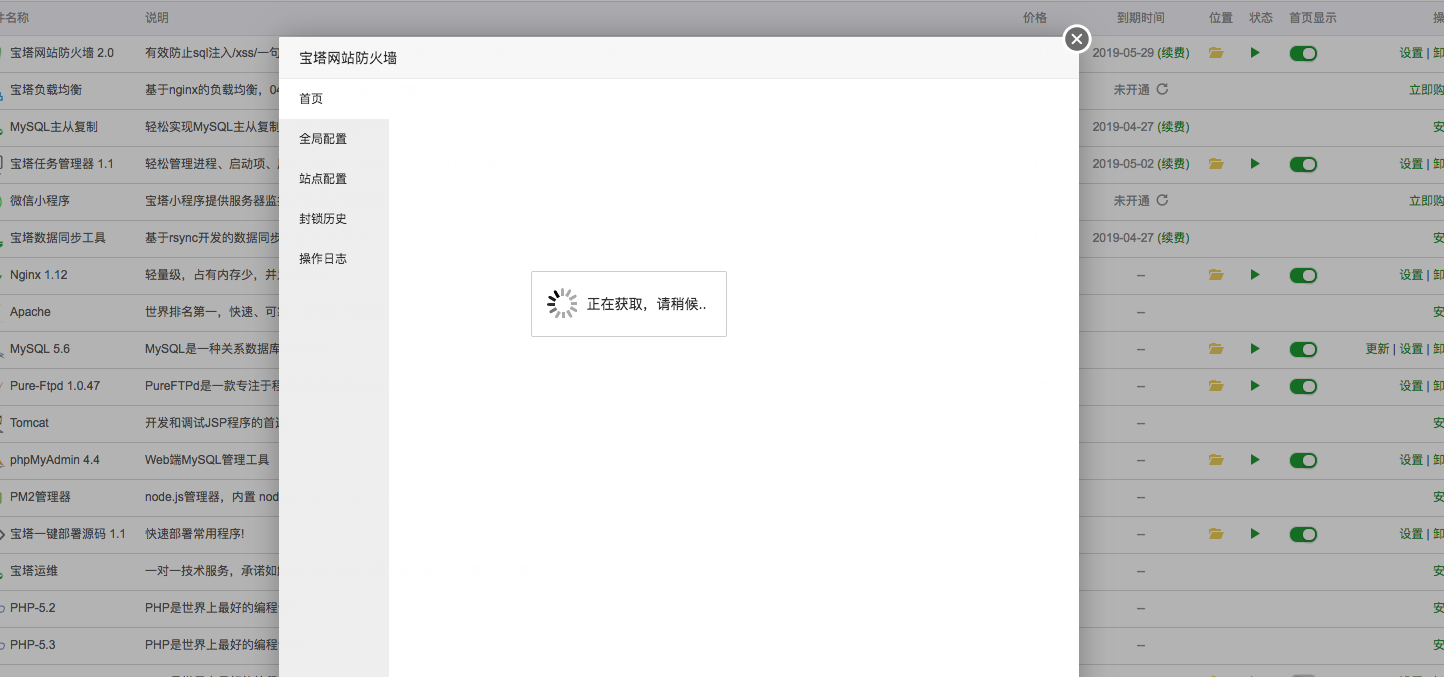Screen dimensions: 1444x677
Task: Select PHP-5.3 entry in plugin list
Action: (x=33, y=645)
